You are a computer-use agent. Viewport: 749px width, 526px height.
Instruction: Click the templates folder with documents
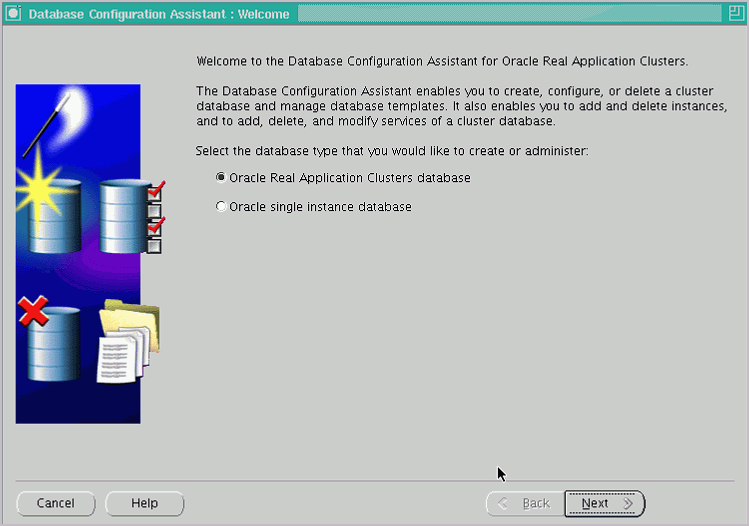pos(128,342)
